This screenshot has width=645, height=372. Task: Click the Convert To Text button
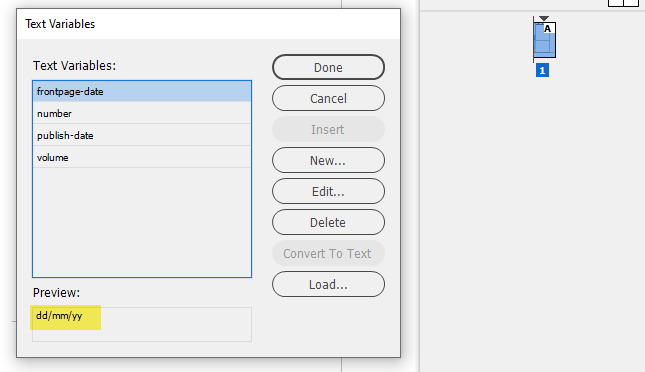[328, 253]
